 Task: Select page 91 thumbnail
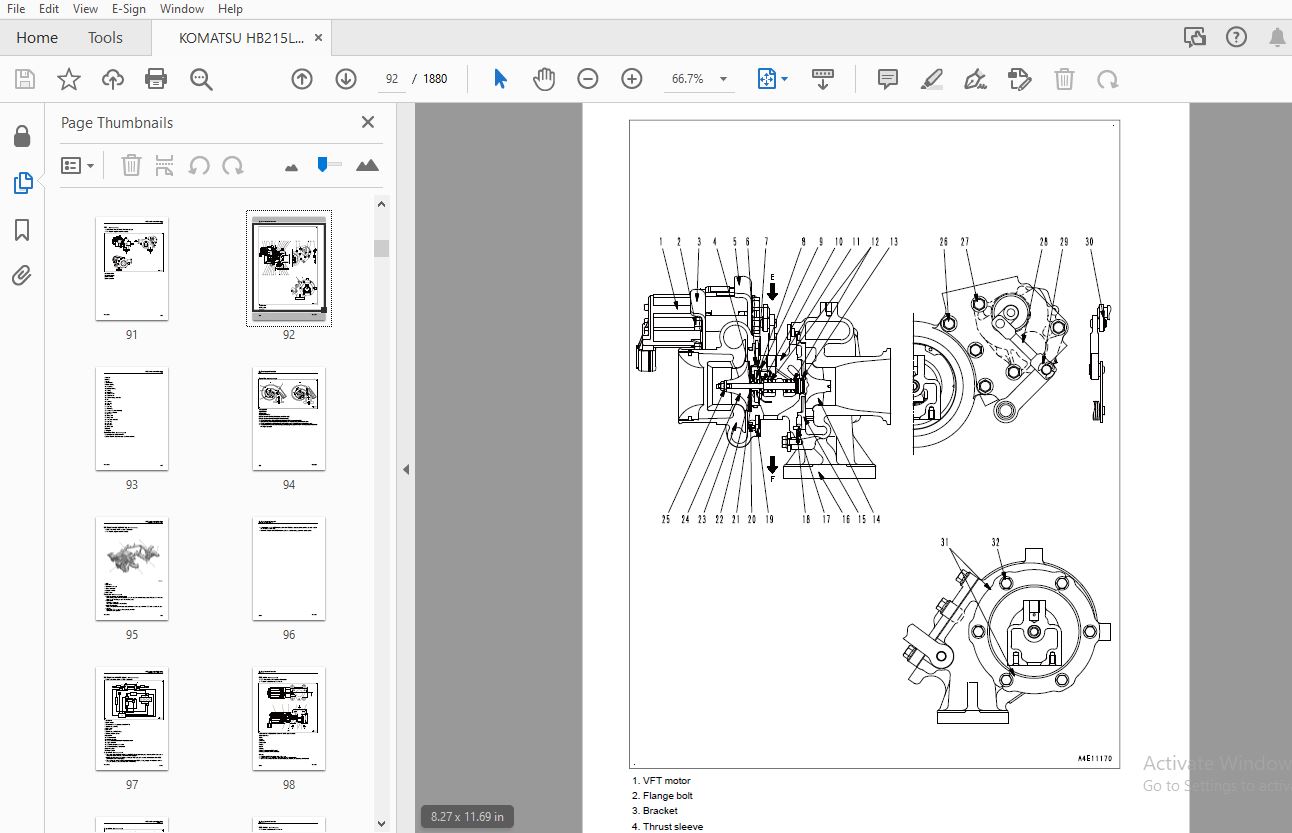(132, 268)
